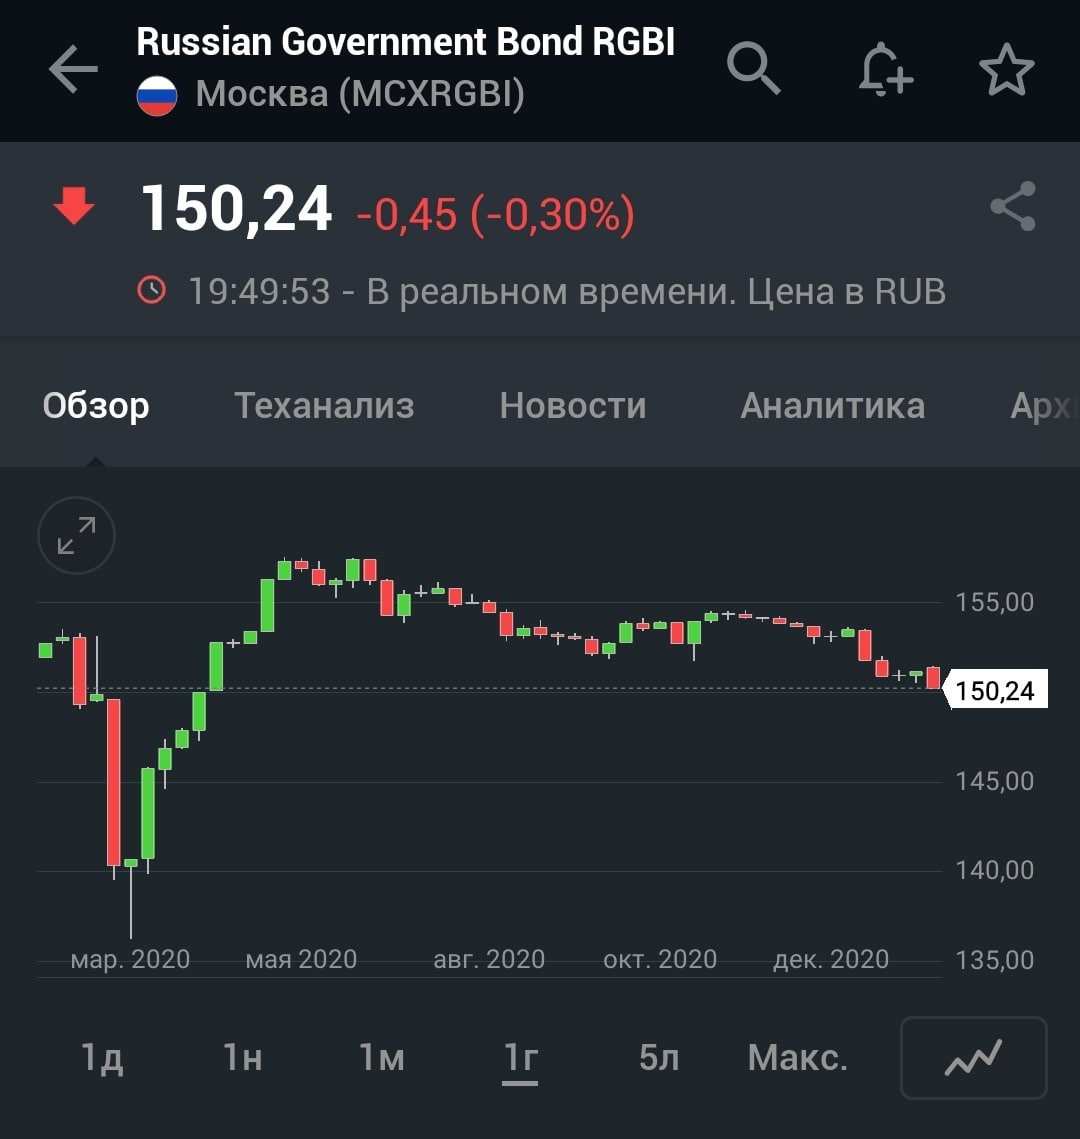Add to watchlist with the star icon
The width and height of the screenshot is (1080, 1139).
point(1005,70)
